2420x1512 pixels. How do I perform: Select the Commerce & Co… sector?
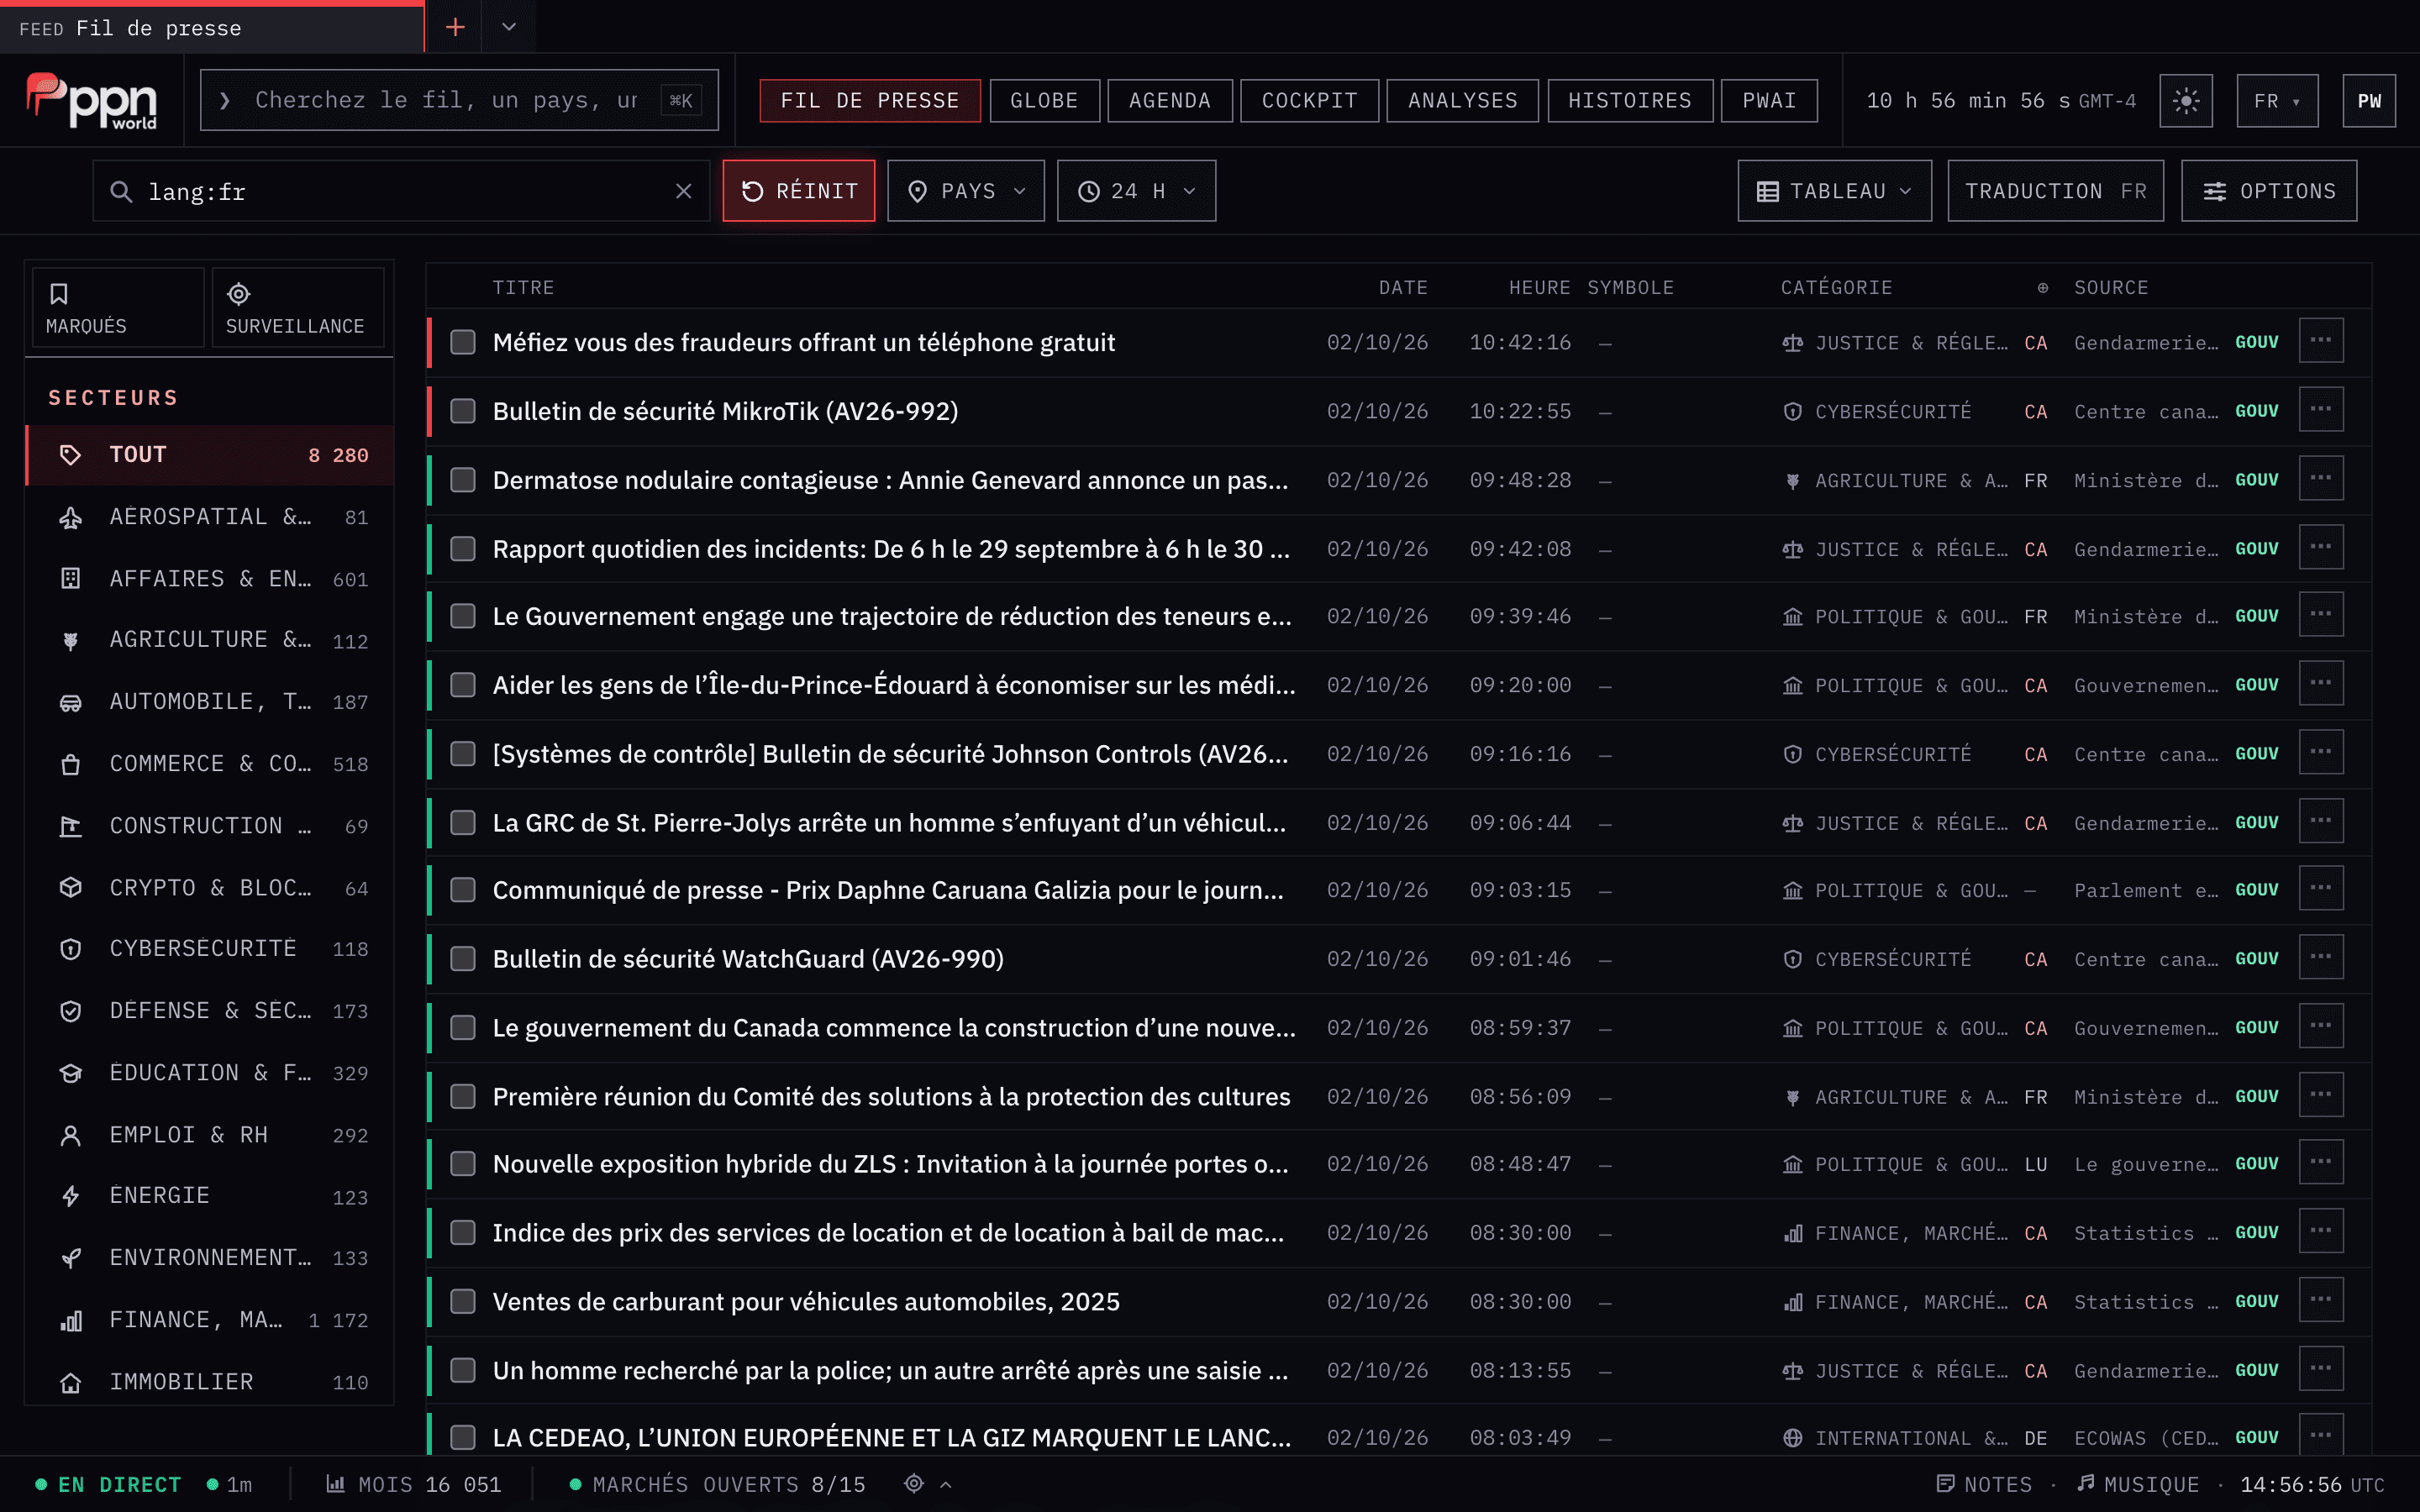[x=210, y=764]
